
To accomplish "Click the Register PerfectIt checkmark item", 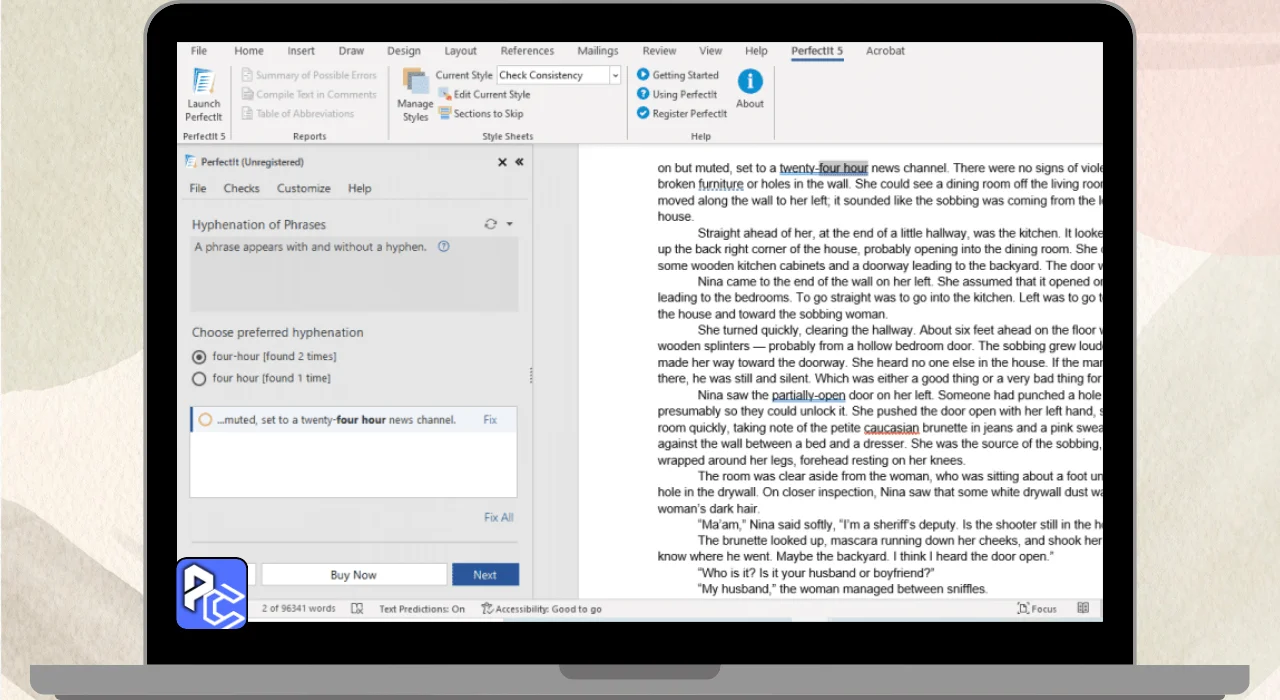I will [643, 113].
